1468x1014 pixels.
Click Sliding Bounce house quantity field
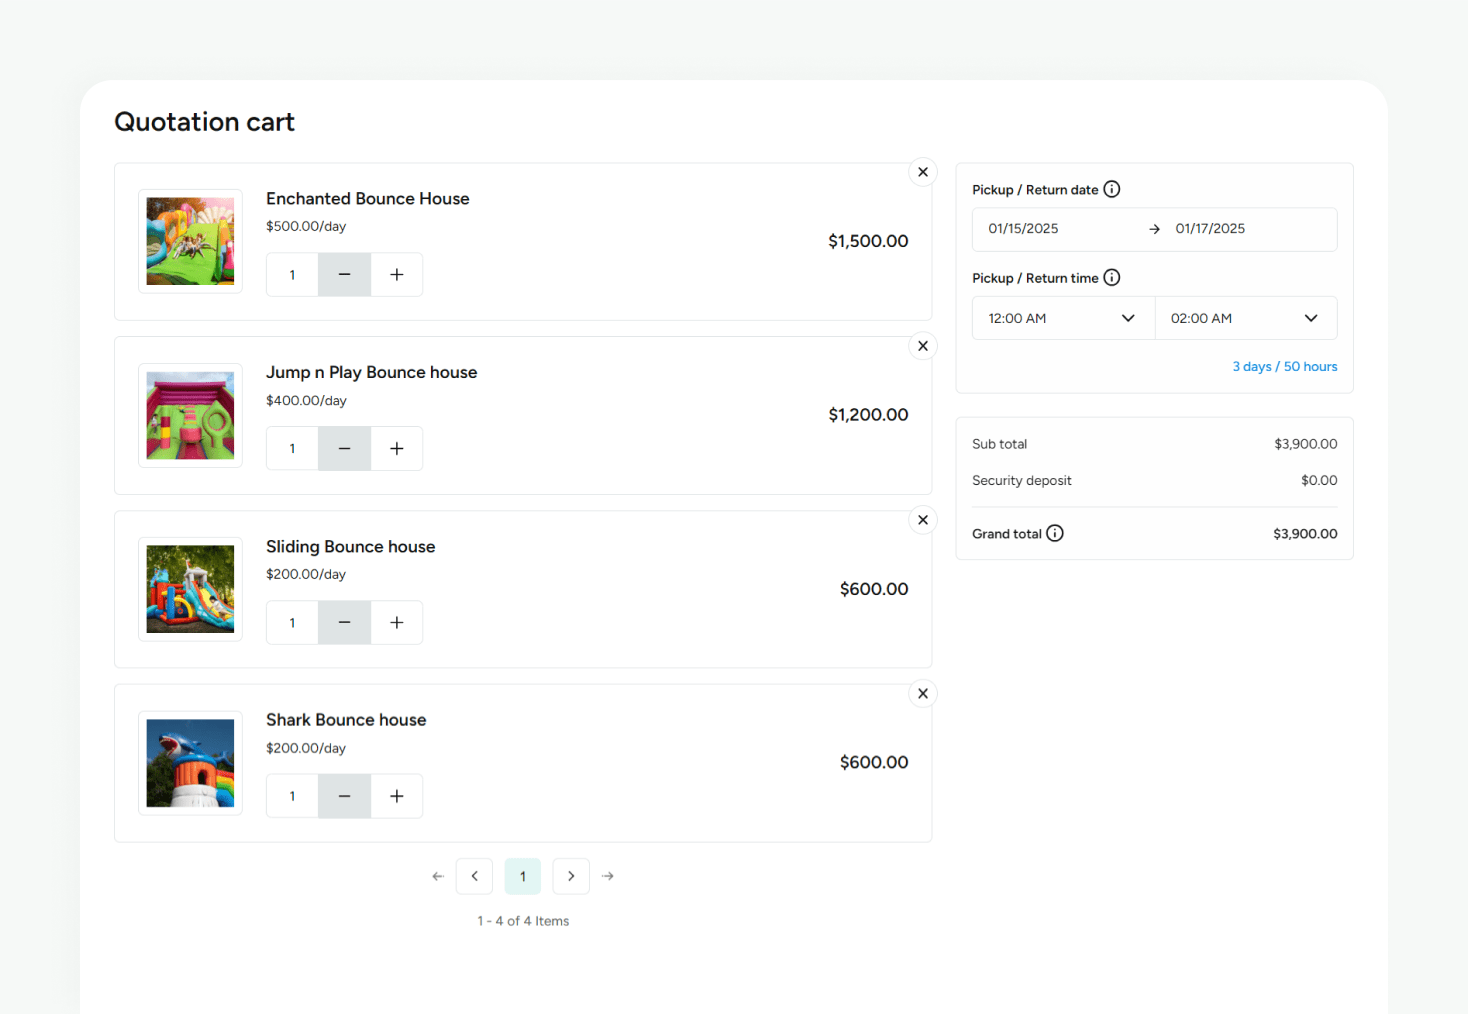click(292, 623)
